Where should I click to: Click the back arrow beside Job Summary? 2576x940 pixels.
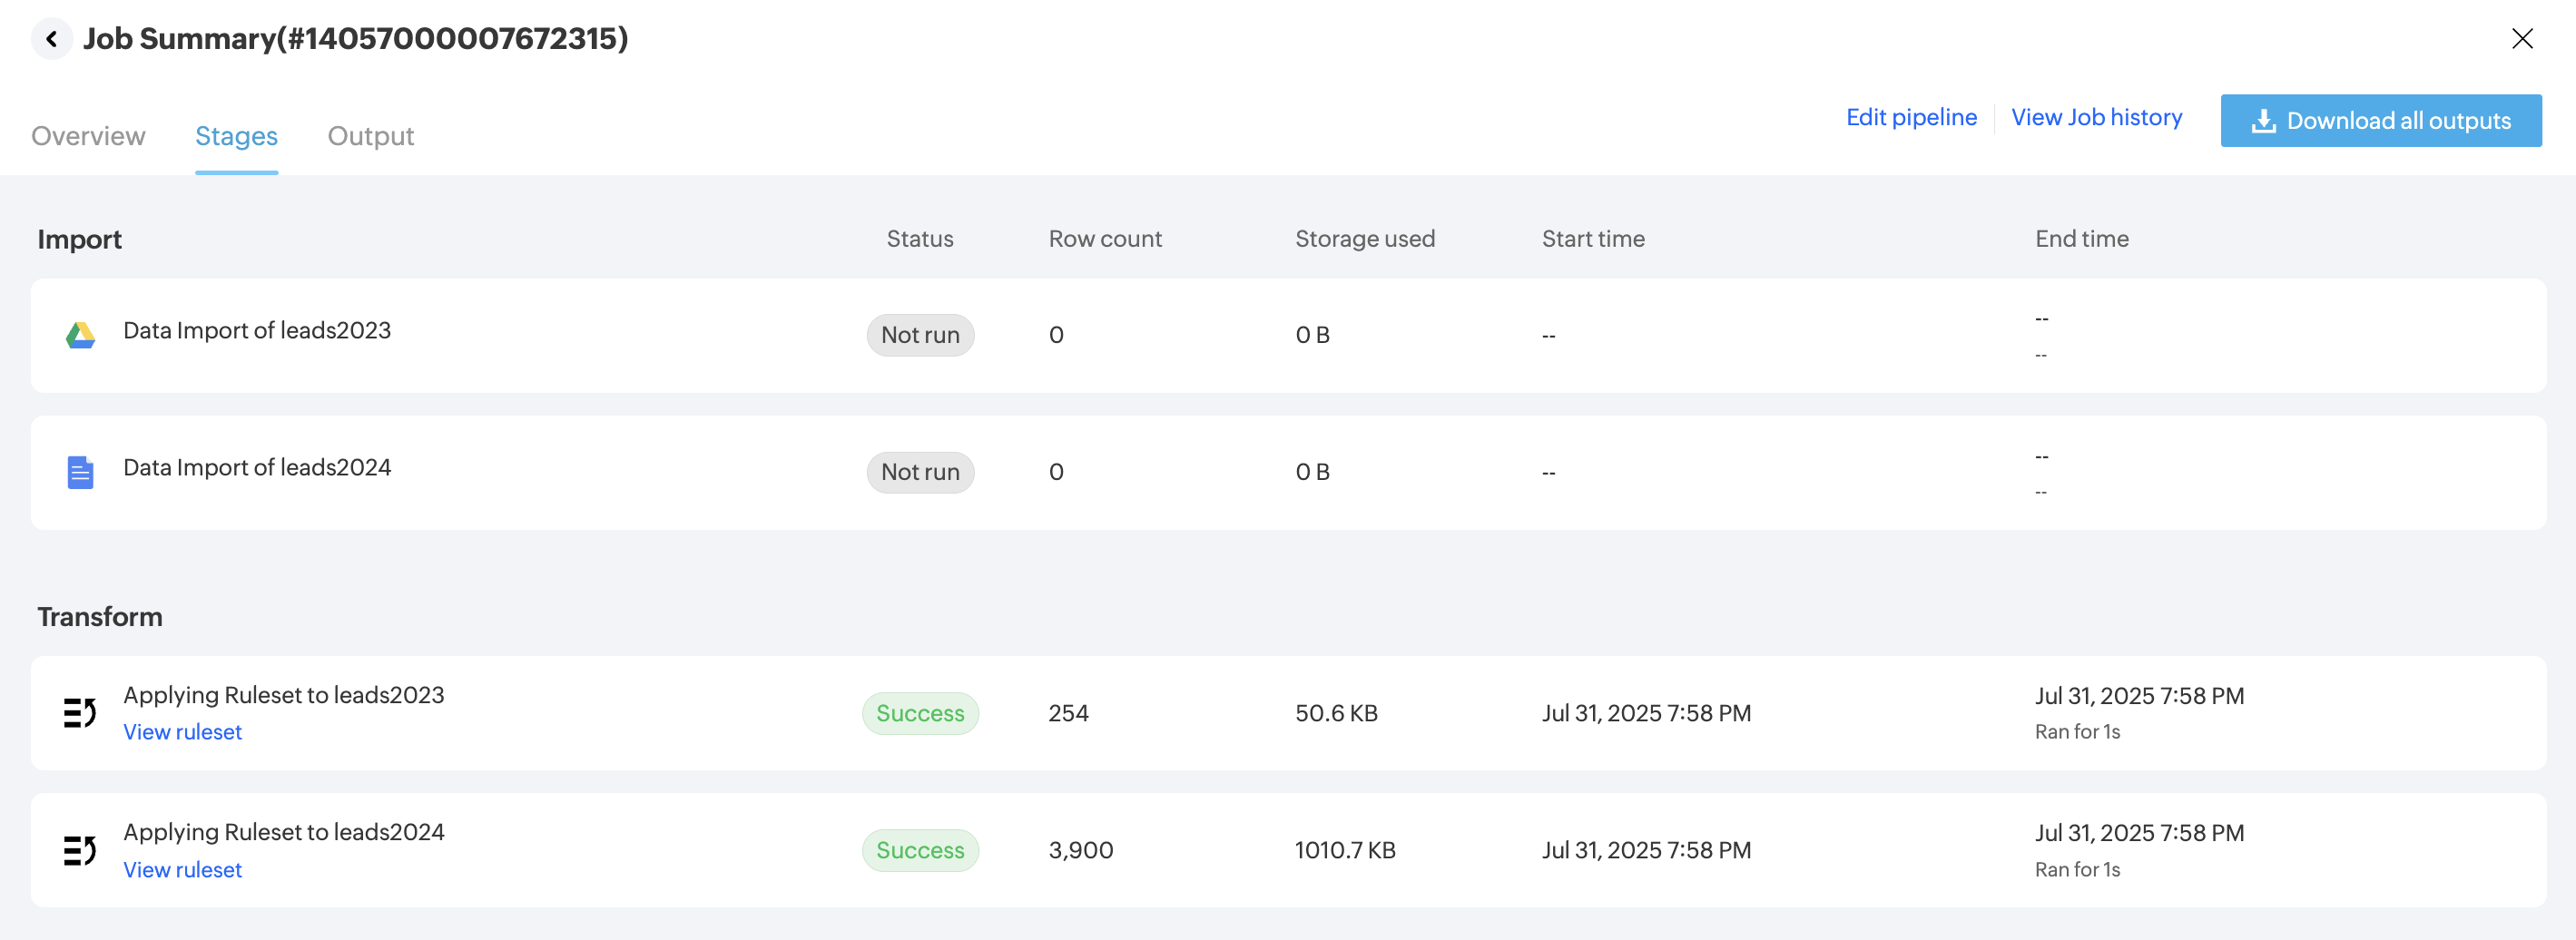point(51,39)
